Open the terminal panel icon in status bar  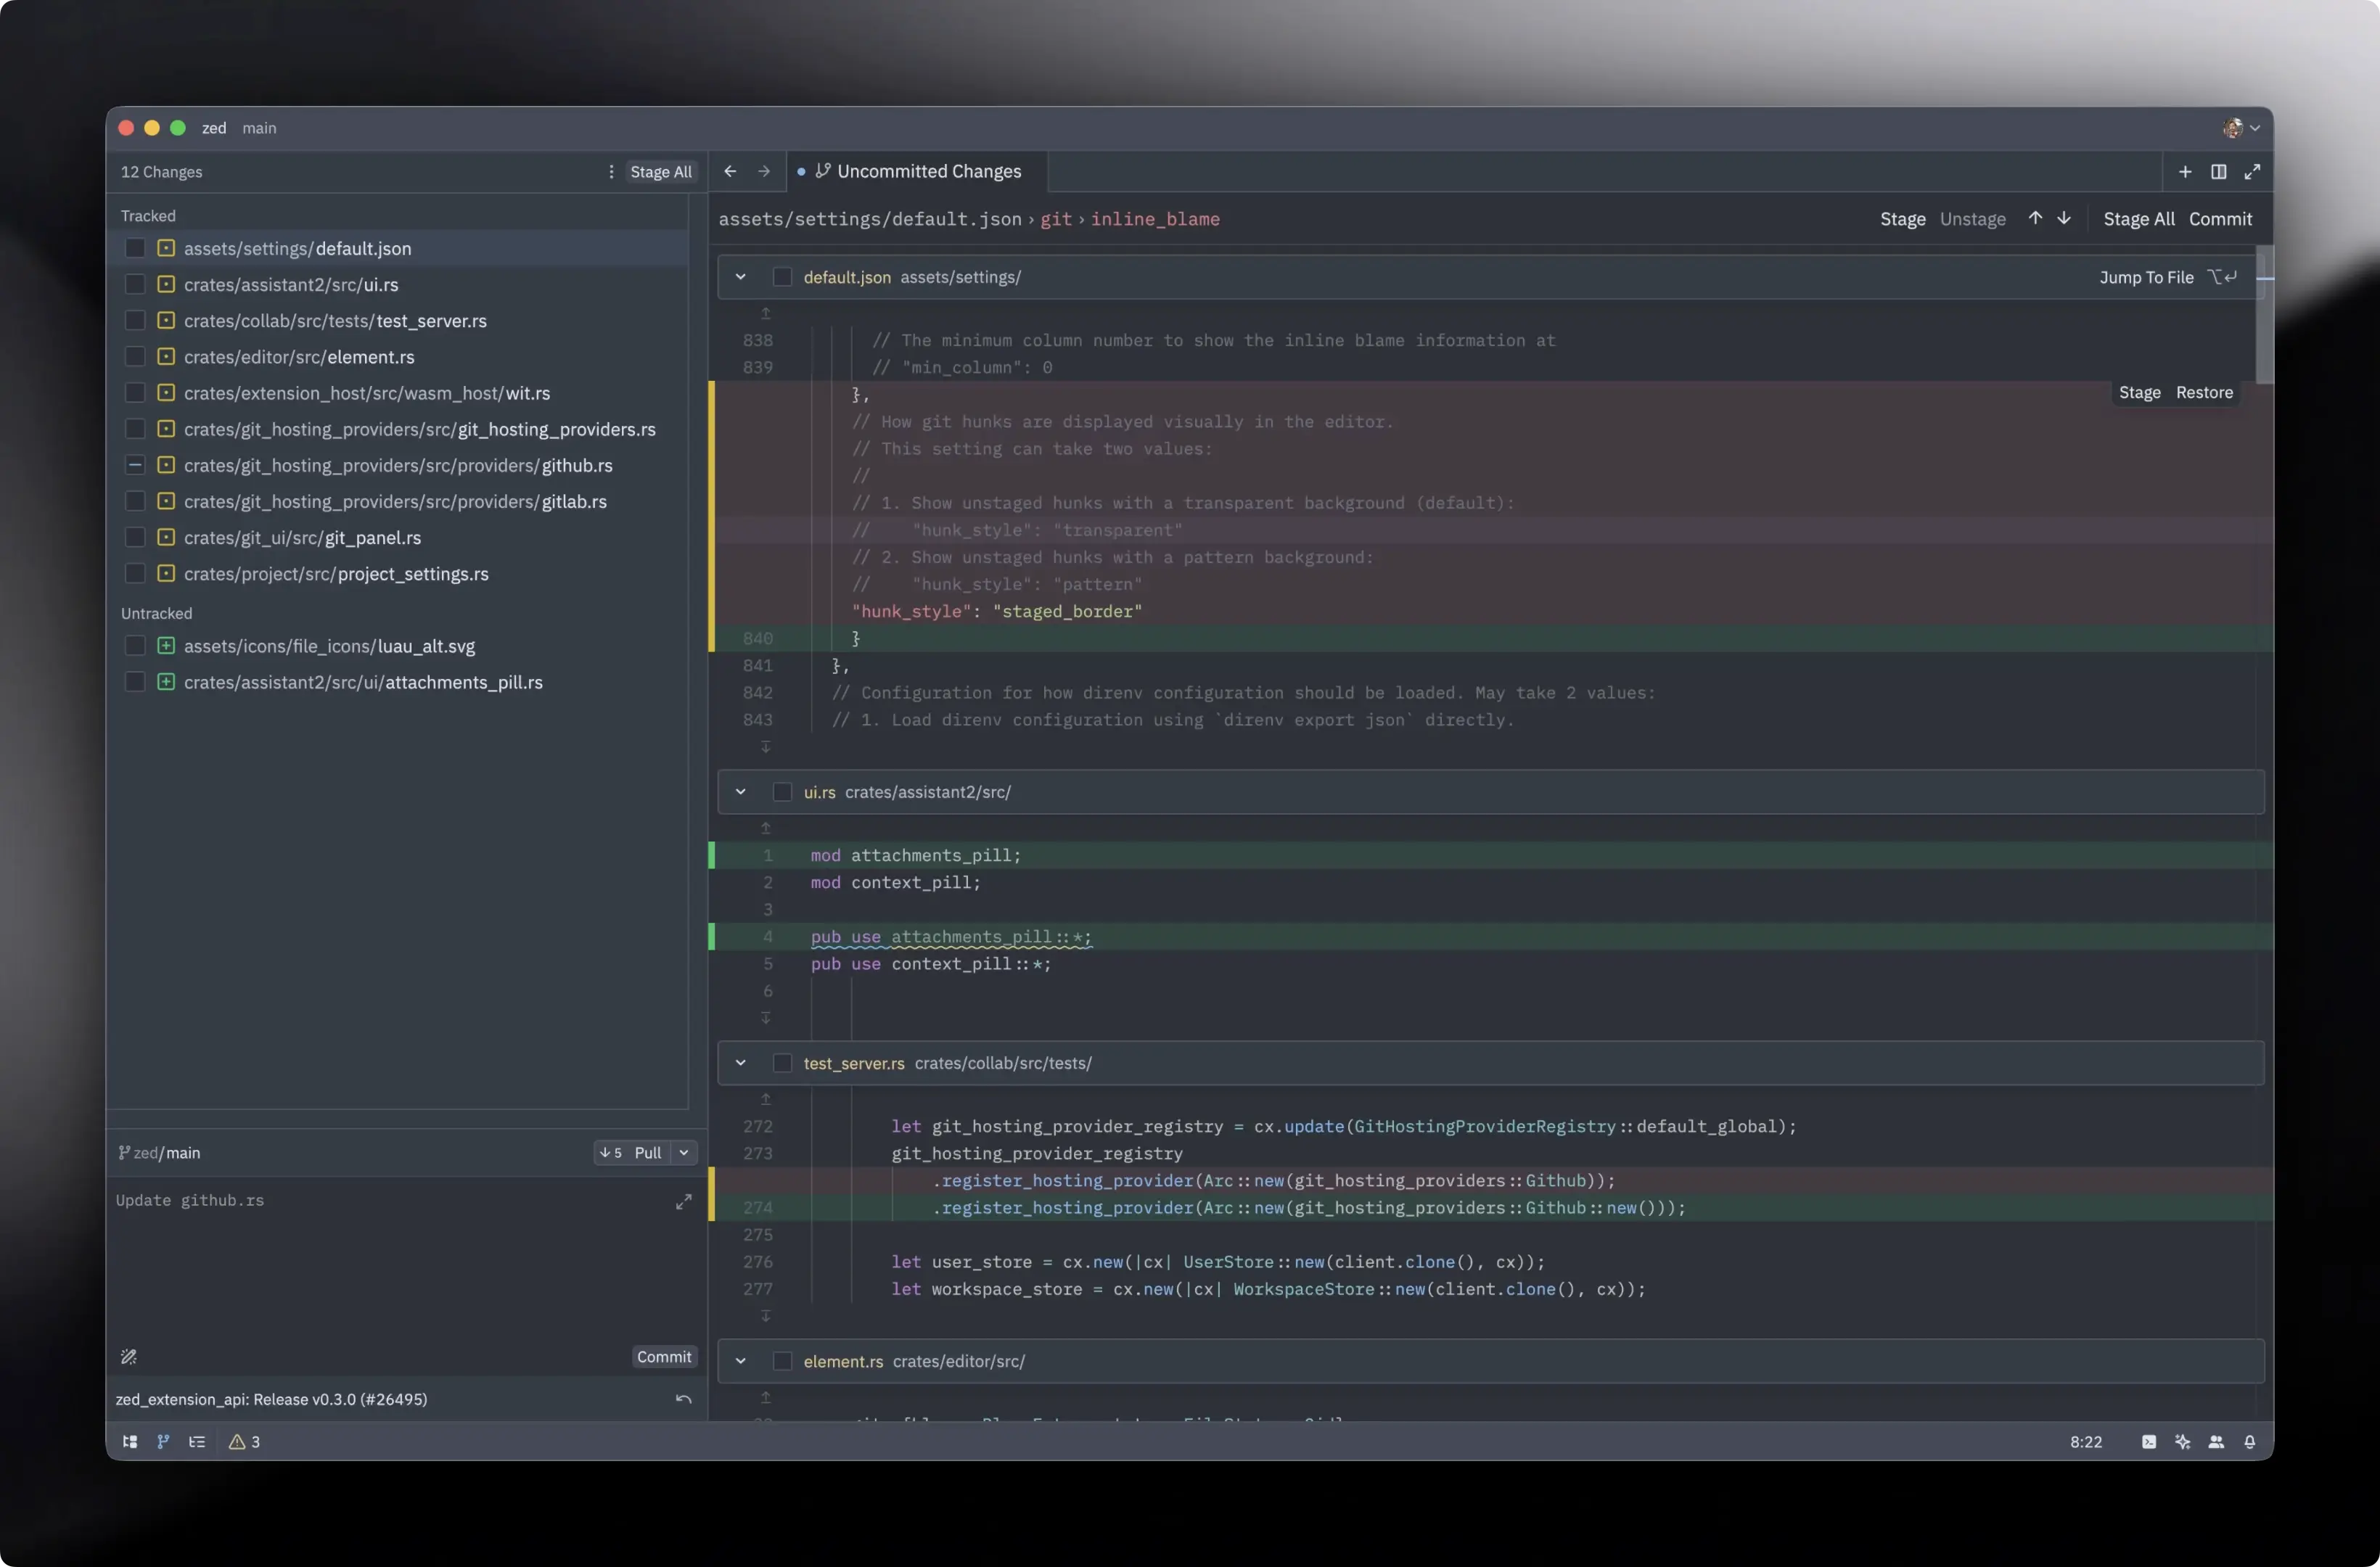(x=2148, y=1441)
